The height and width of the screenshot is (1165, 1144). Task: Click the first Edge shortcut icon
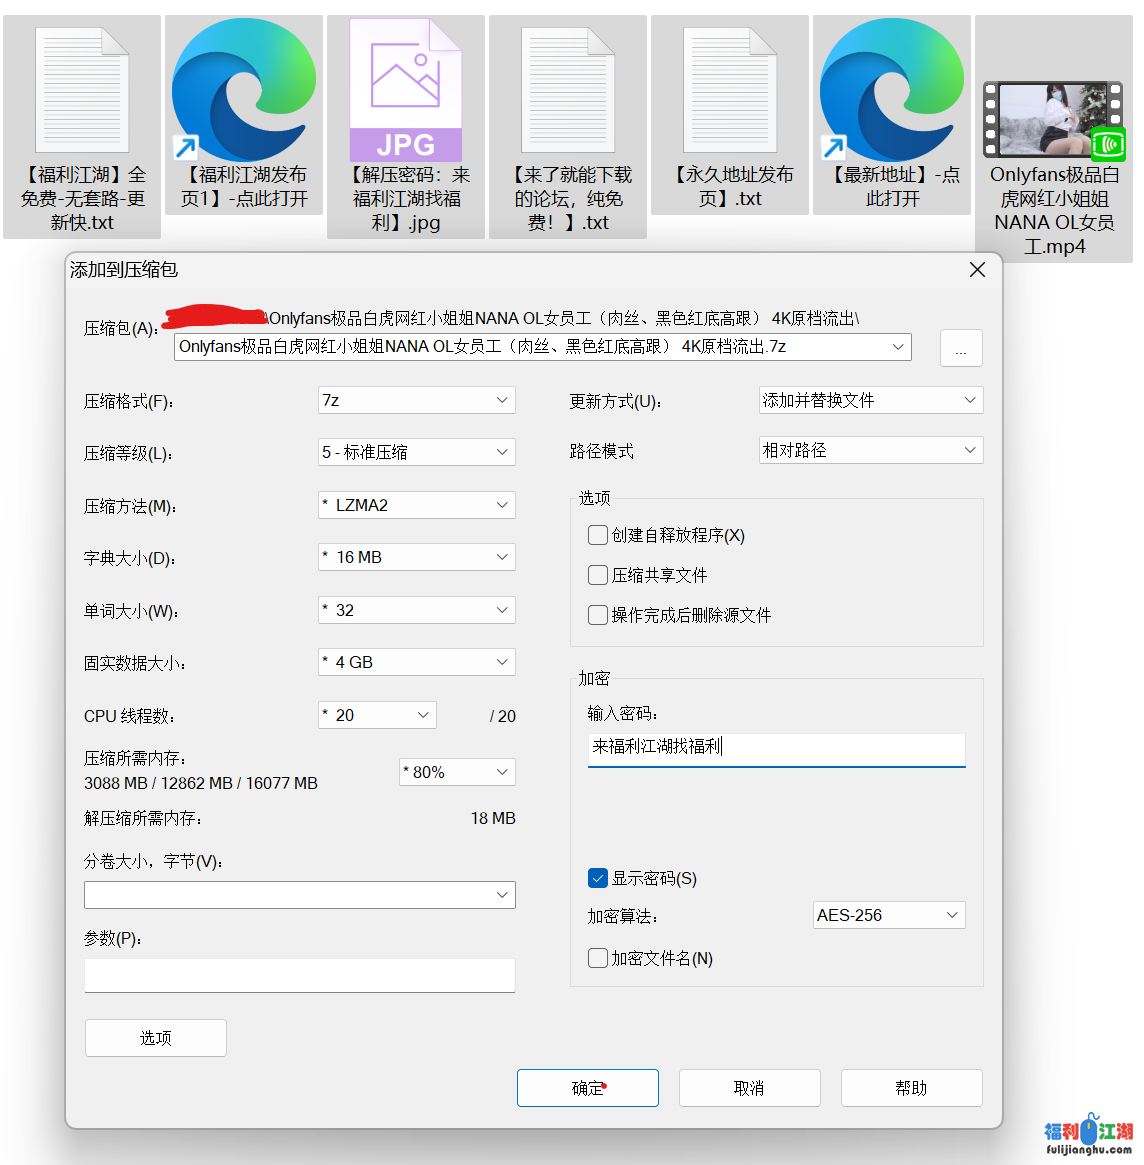[x=244, y=92]
